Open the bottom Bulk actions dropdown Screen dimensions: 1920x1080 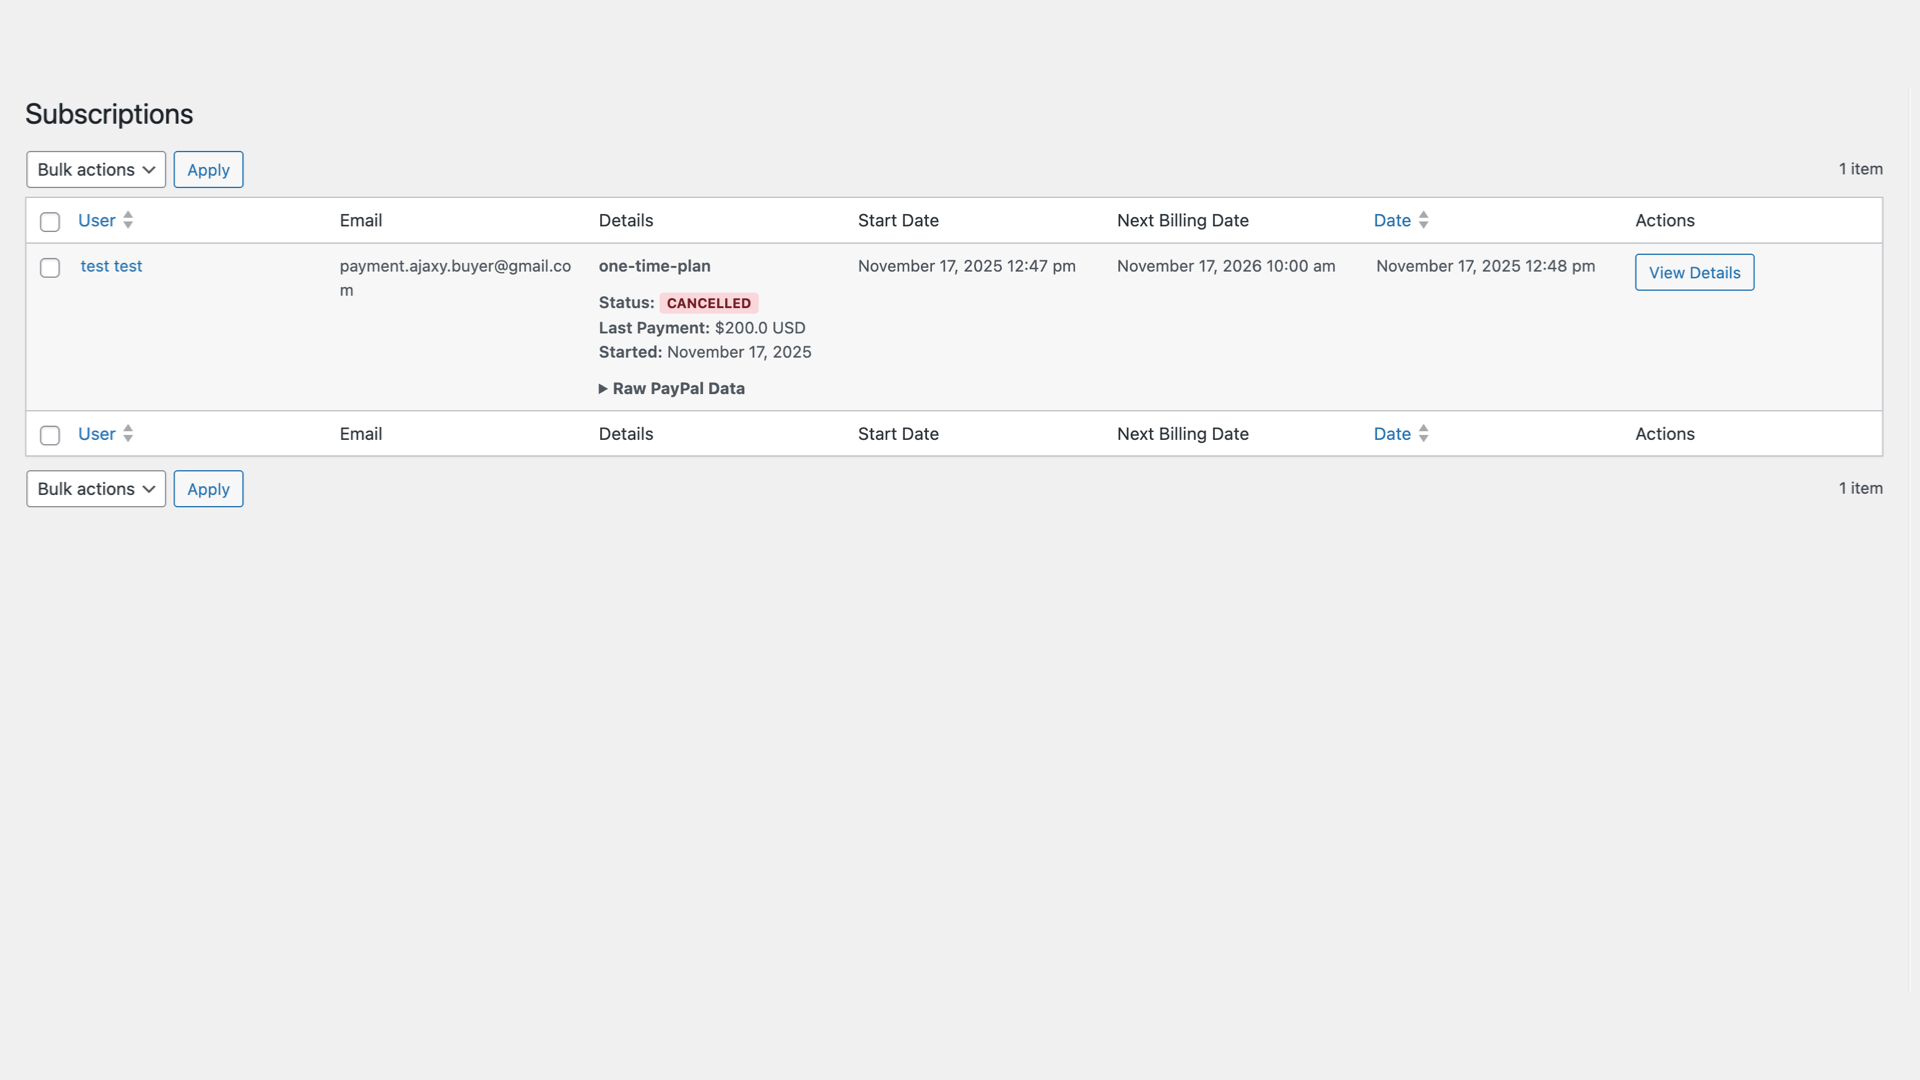click(x=96, y=489)
